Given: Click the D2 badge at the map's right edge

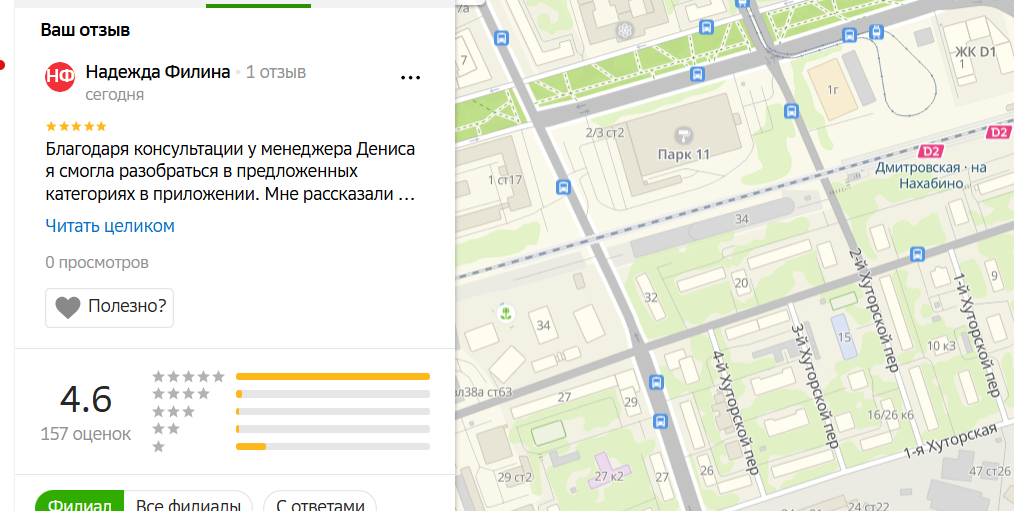Looking at the screenshot, I should pos(999,132).
